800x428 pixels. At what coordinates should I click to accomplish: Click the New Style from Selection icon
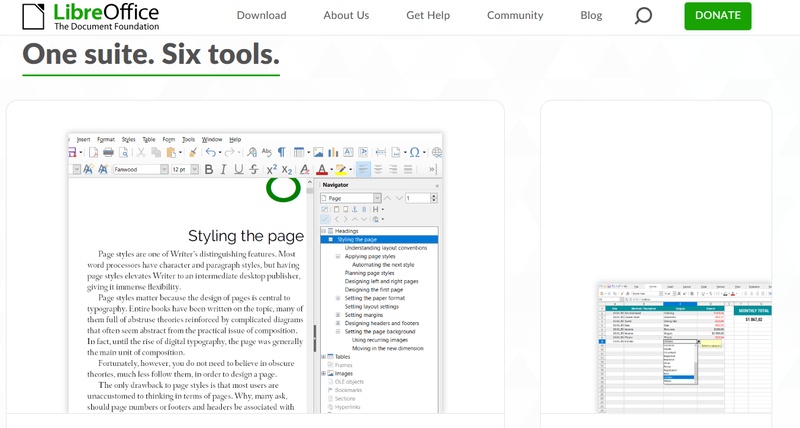click(x=103, y=169)
